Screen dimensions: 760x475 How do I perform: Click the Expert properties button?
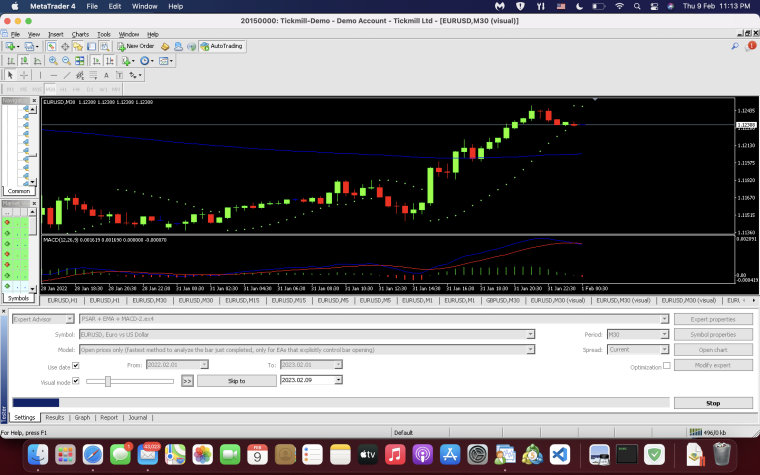713,319
